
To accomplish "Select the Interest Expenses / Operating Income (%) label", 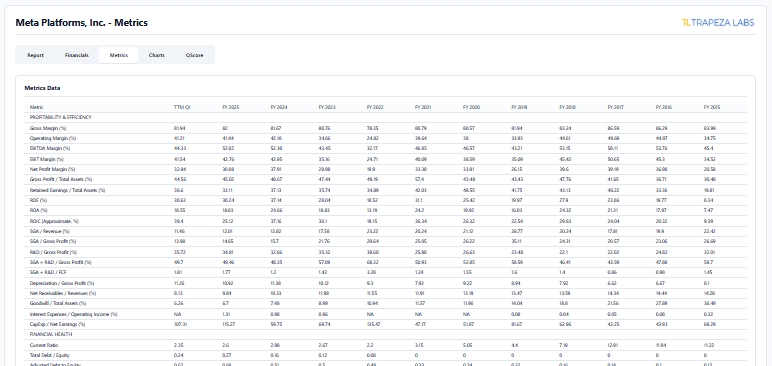I will coord(73,314).
